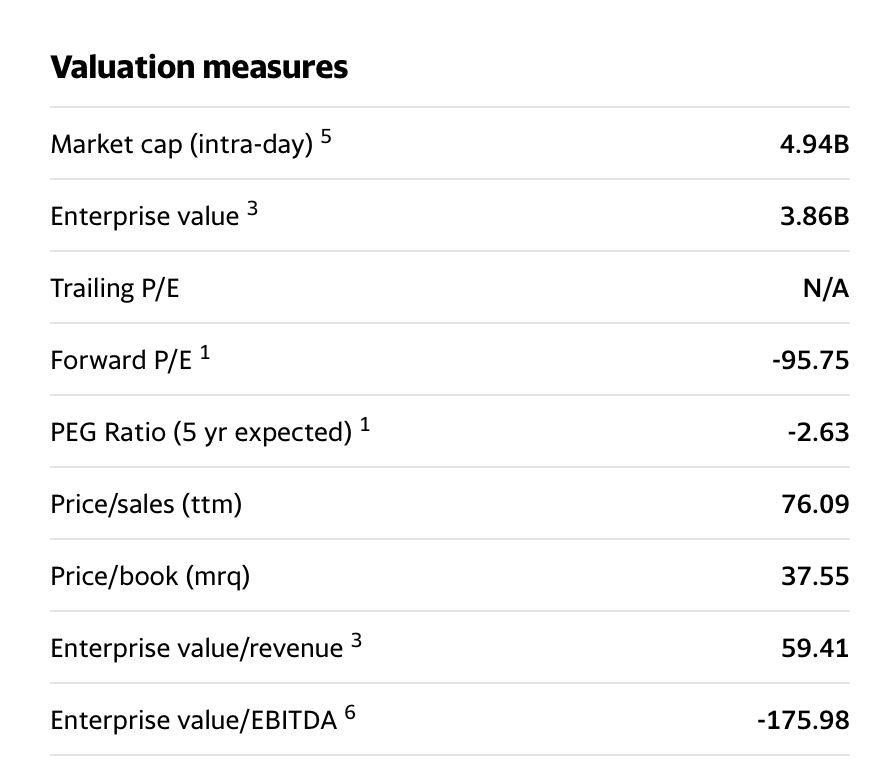Click the PEG Ratio (5 yr expected) label
The height and width of the screenshot is (778, 888).
pos(201,433)
